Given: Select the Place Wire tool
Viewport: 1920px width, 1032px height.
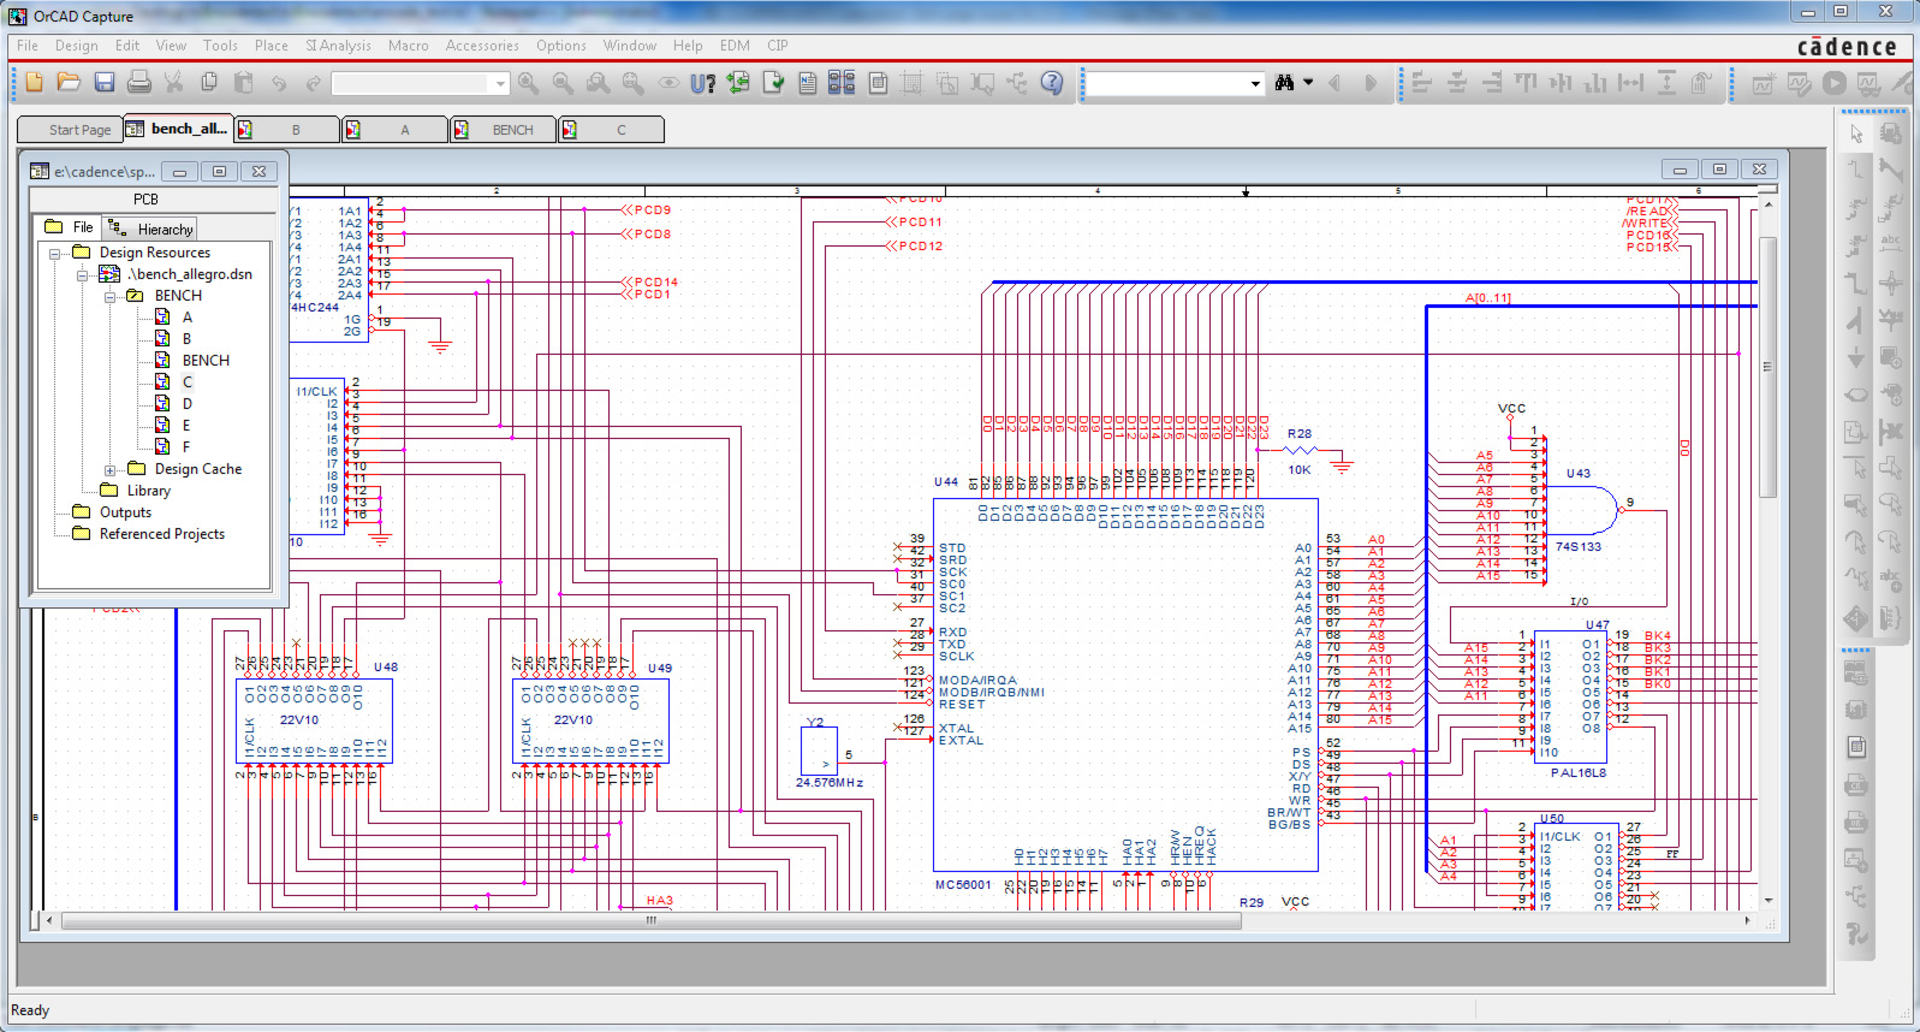Looking at the screenshot, I should tap(1856, 169).
